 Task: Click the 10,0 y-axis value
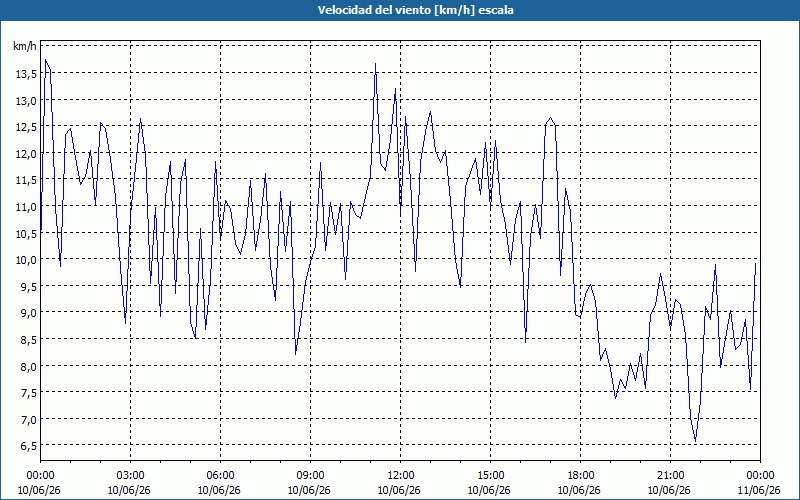[26, 260]
